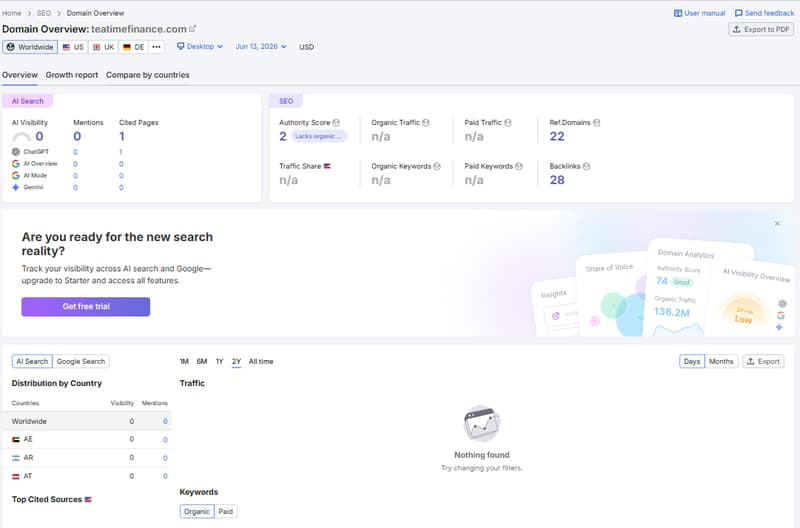The height and width of the screenshot is (528, 800).
Task: Click the Lacks organic badge
Action: 319,136
